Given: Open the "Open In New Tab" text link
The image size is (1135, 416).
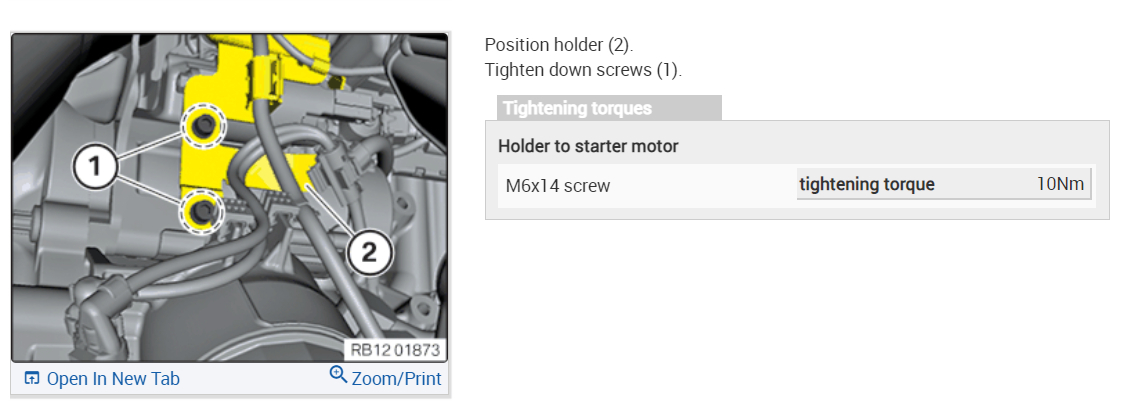Looking at the screenshot, I should click(113, 379).
